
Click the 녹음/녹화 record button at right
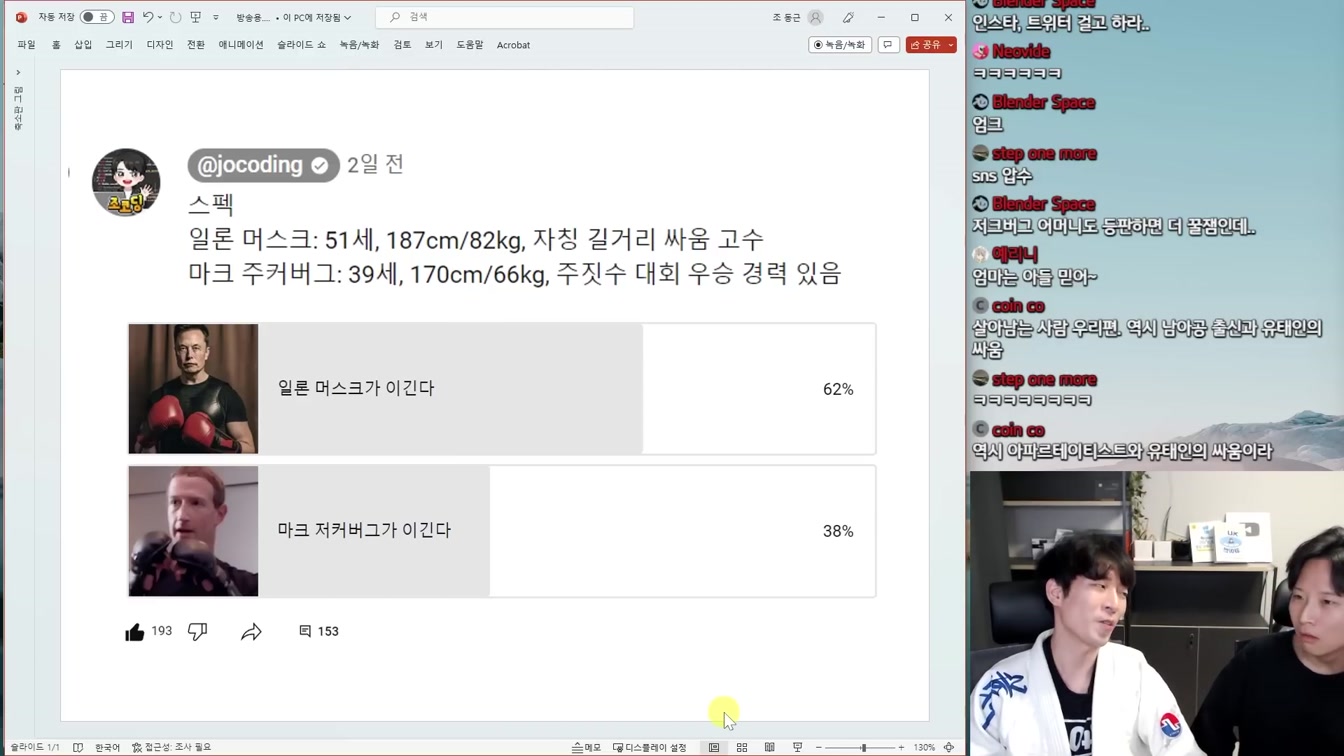[x=840, y=45]
